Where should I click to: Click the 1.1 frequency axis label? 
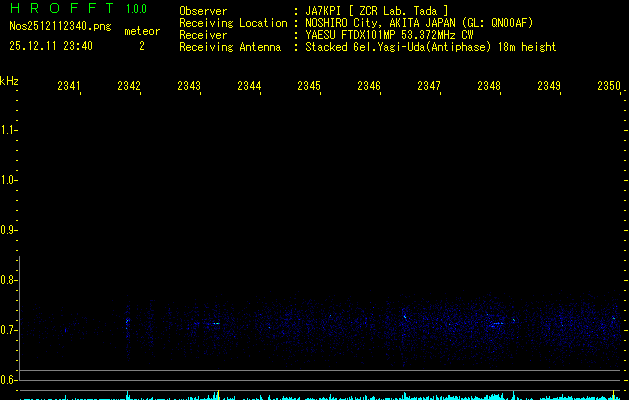click(x=9, y=130)
